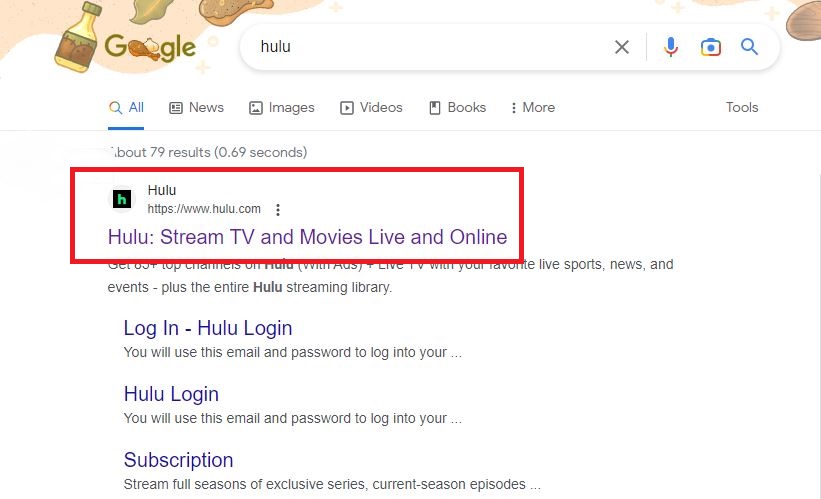Screen dimensions: 821x499
Task: Clear the search box with X icon
Action: [x=622, y=47]
